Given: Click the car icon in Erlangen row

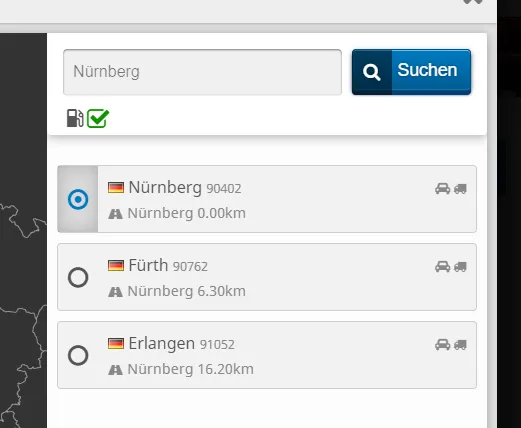Looking at the screenshot, I should tap(442, 345).
